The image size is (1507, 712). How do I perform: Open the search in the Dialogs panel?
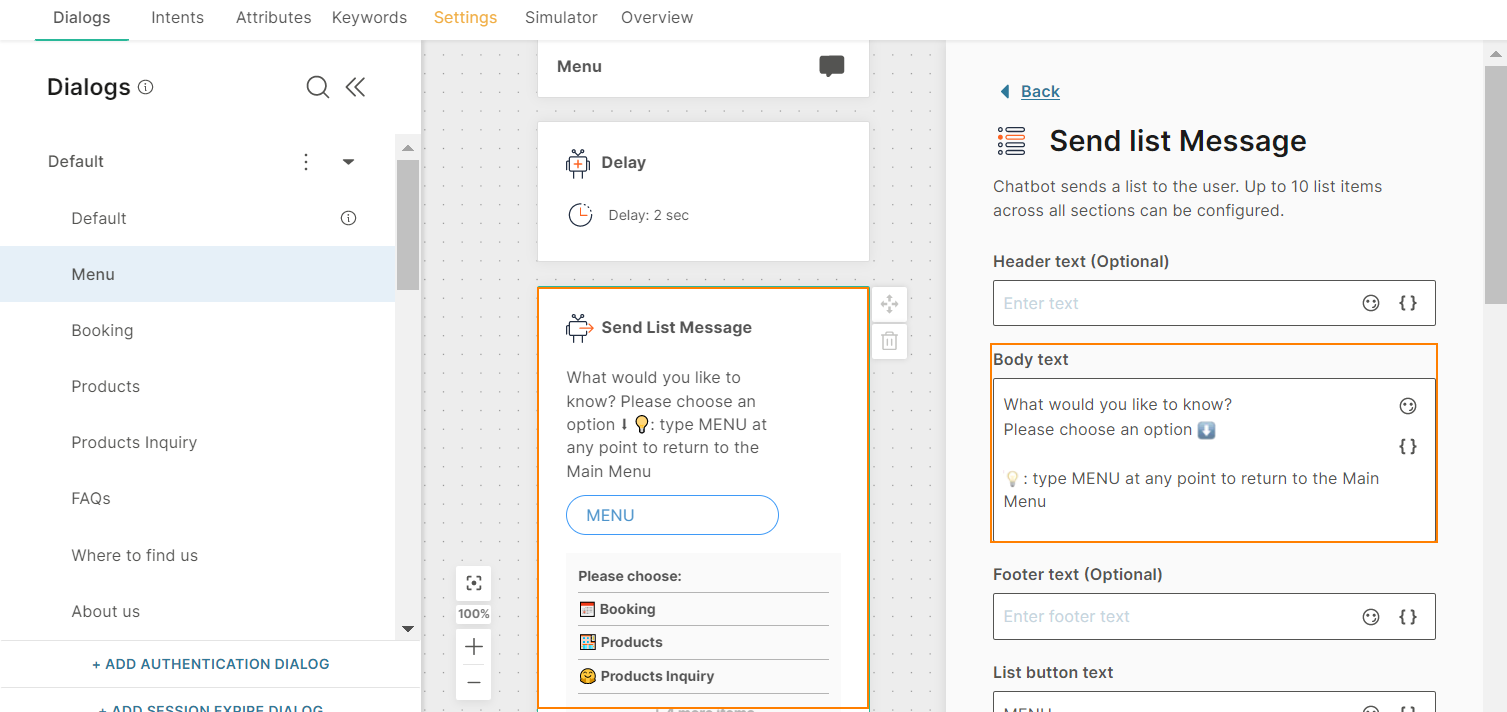[317, 87]
